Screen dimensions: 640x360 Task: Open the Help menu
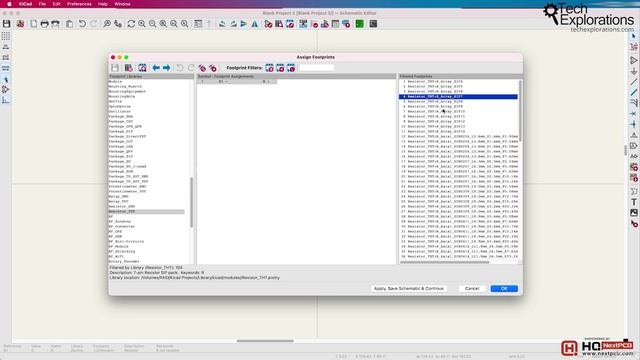click(102, 4)
